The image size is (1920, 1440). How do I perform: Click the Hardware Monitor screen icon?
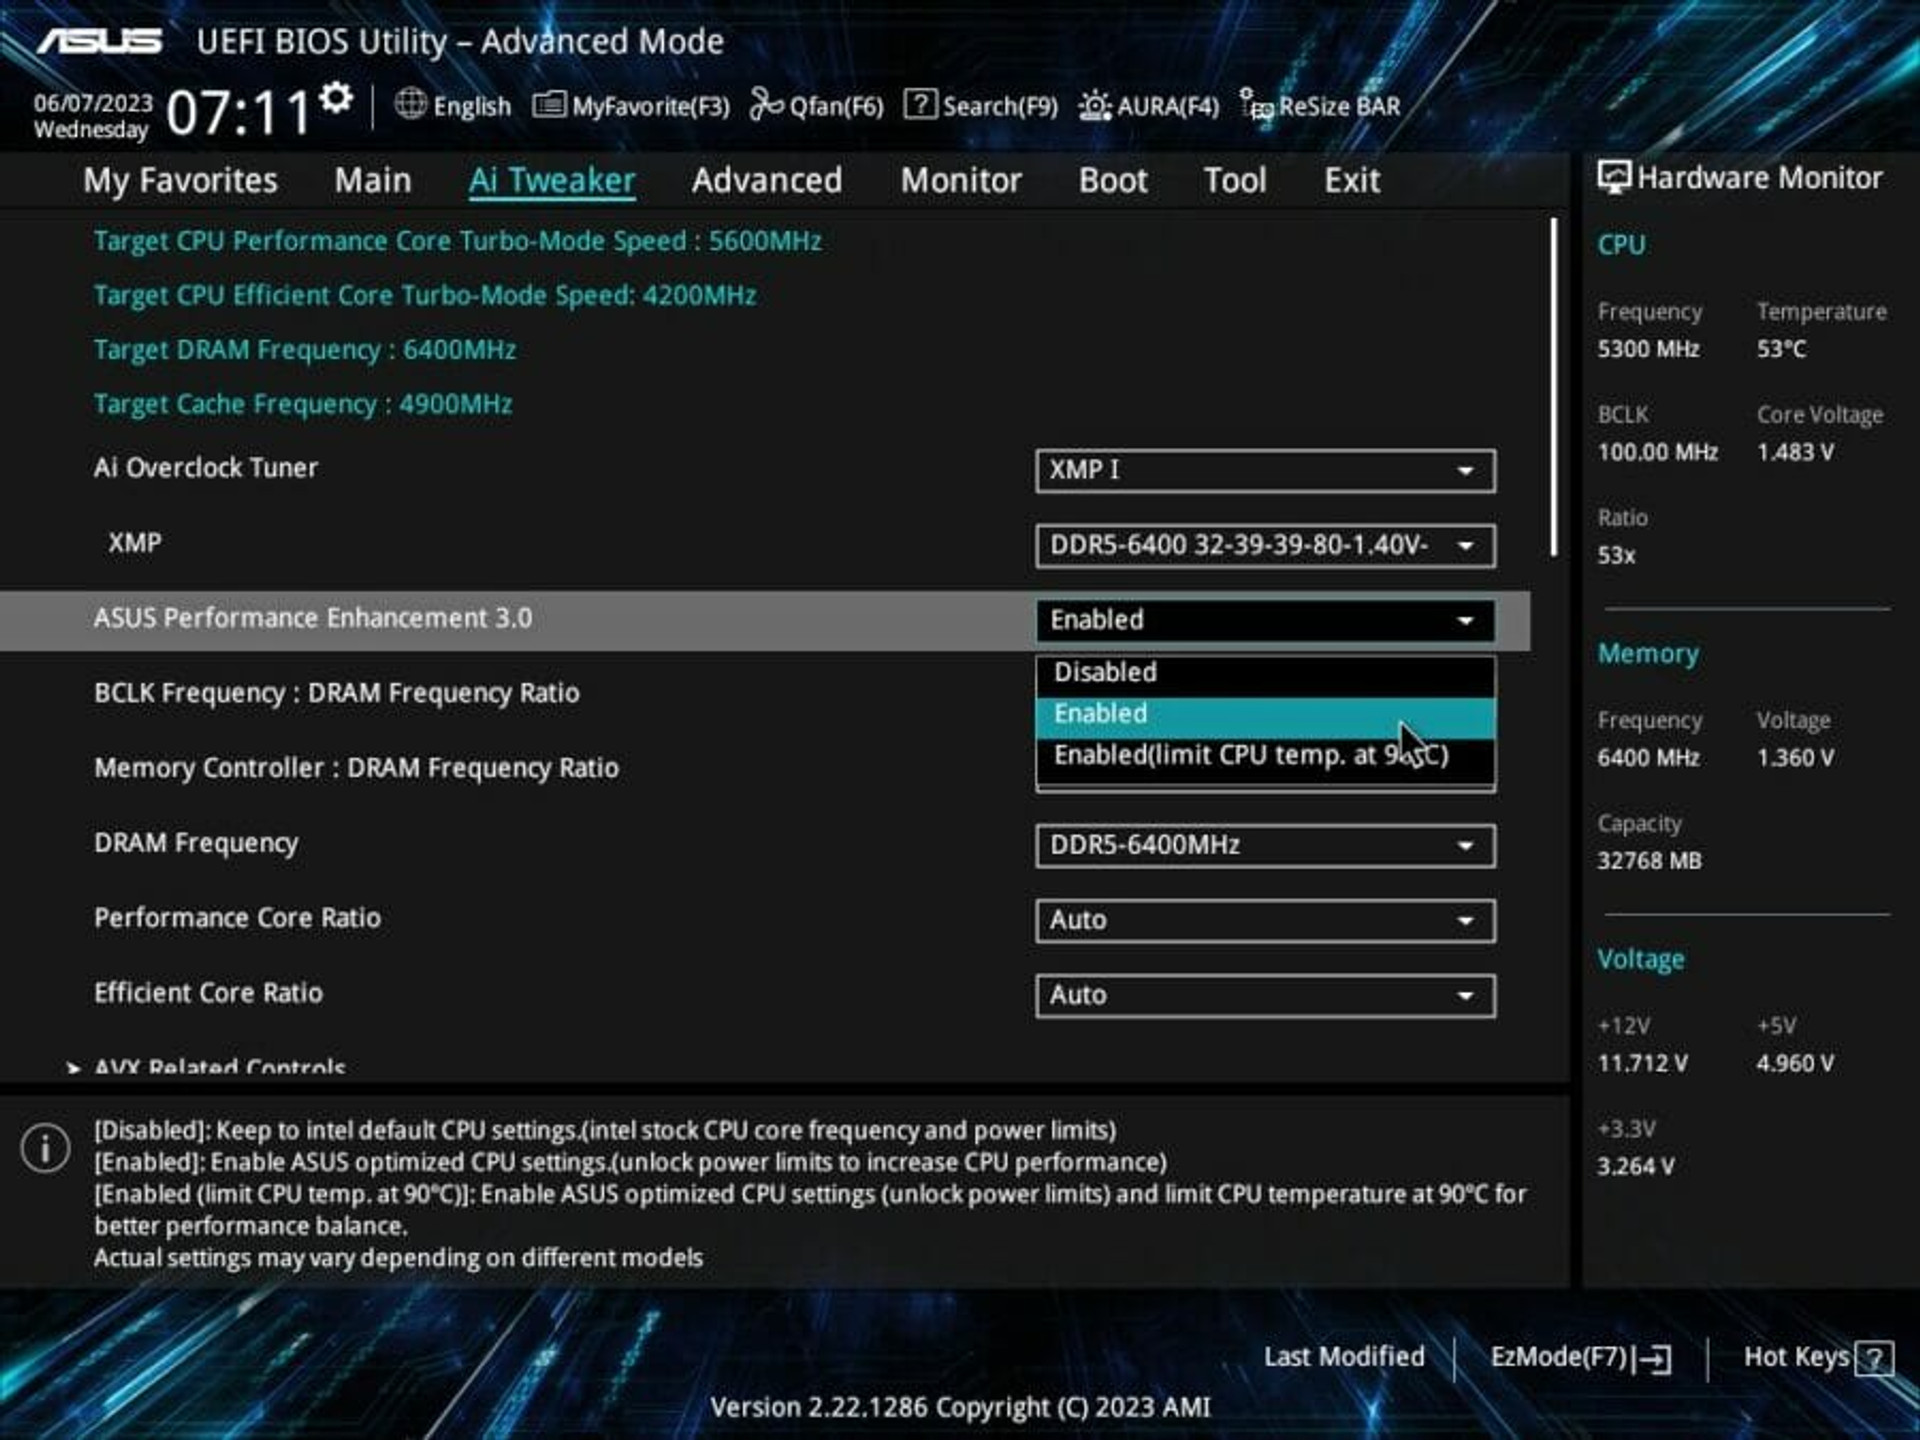pyautogui.click(x=1613, y=177)
